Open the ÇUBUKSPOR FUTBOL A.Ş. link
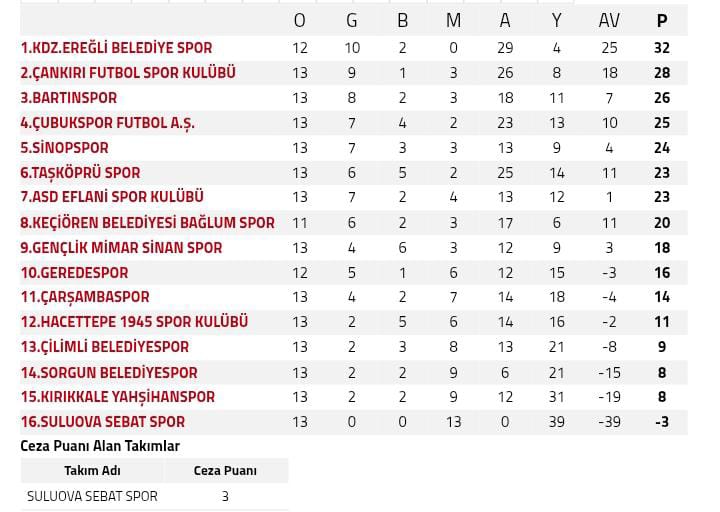Viewport: 720px width, 512px height. click(107, 123)
